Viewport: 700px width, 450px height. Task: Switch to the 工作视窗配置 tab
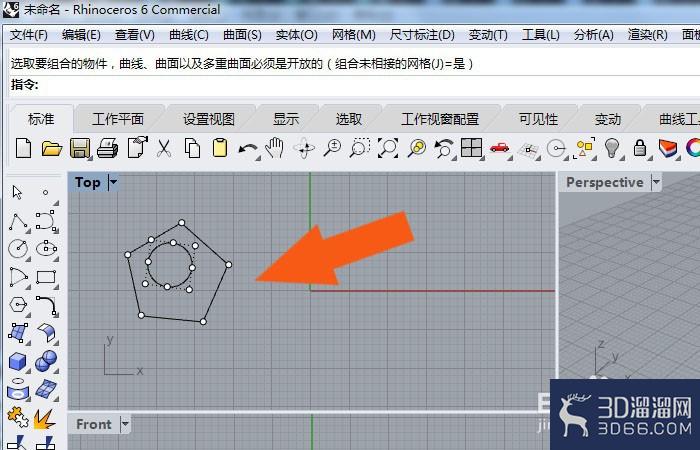click(440, 119)
